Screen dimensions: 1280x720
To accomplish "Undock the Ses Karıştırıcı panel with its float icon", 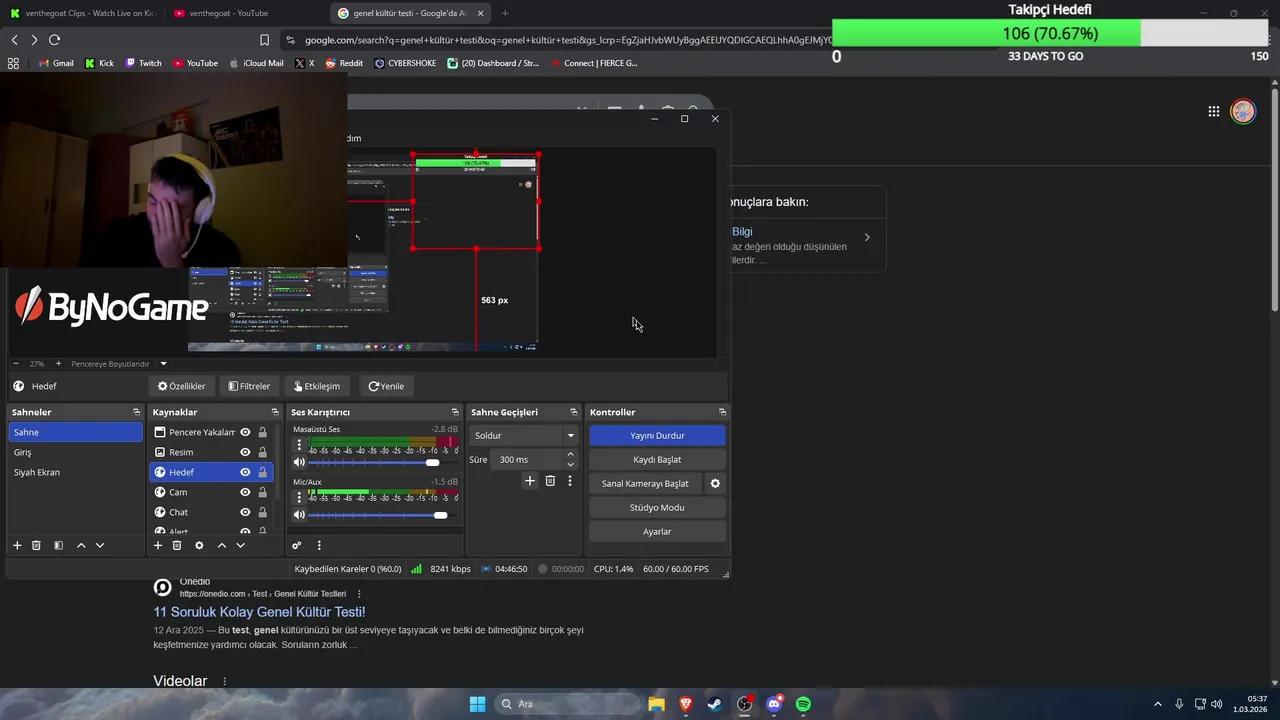I will point(455,412).
